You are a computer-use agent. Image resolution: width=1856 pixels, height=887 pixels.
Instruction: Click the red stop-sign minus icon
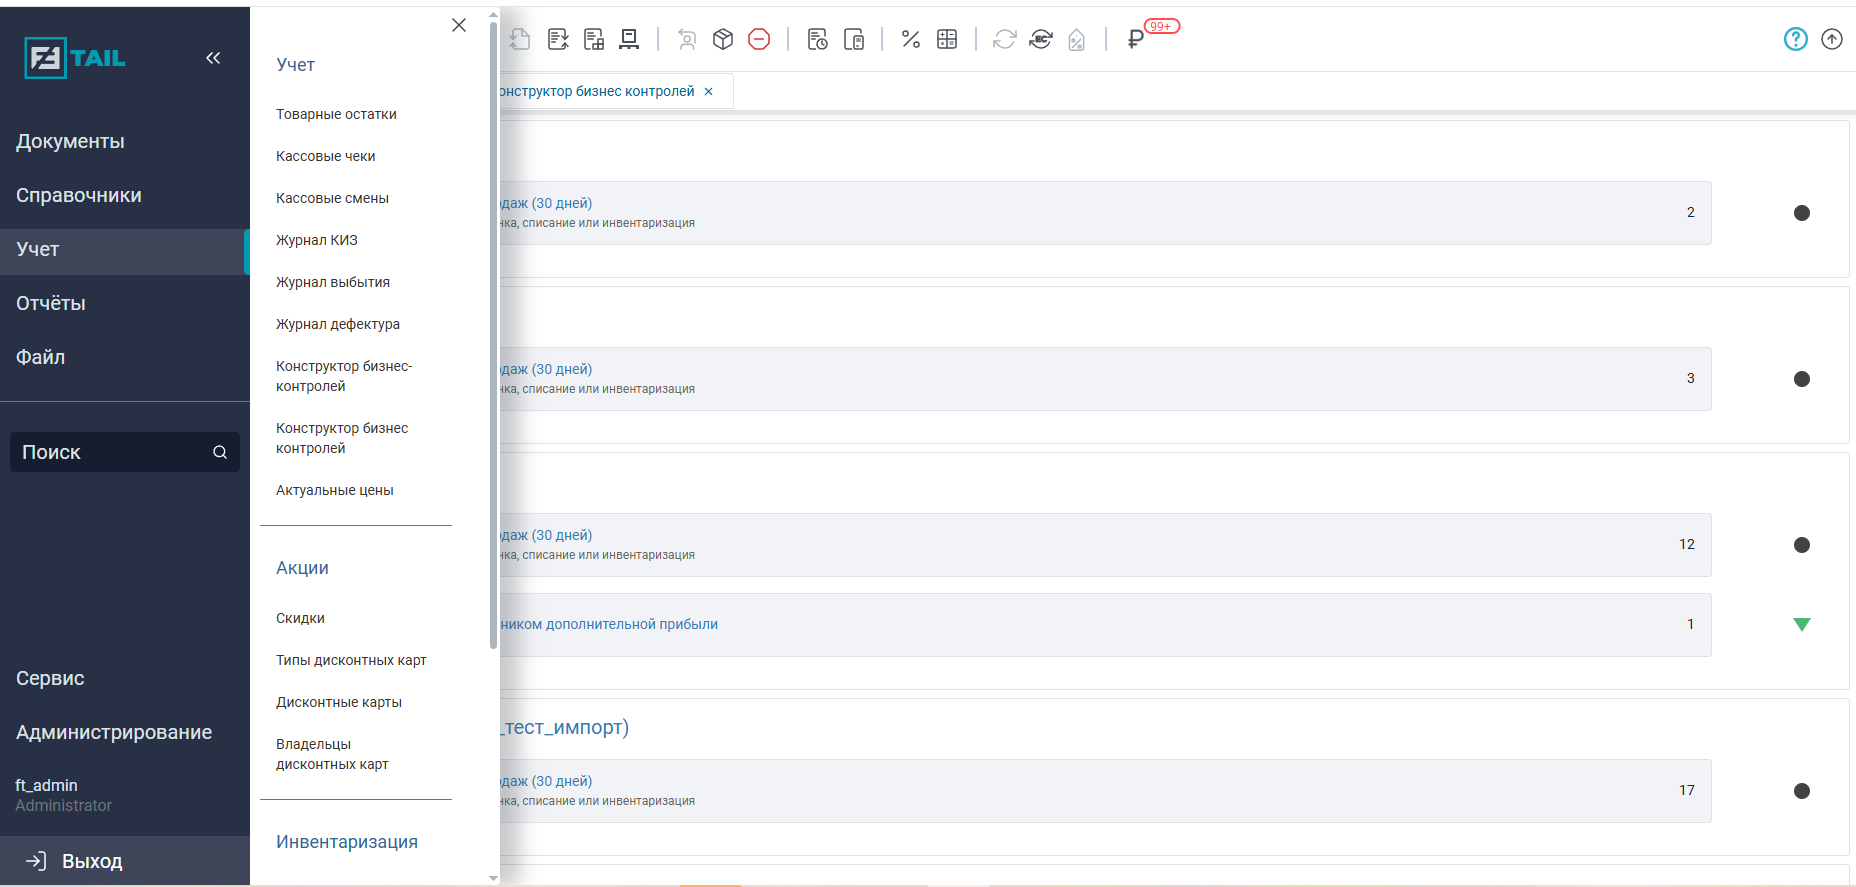click(x=759, y=39)
